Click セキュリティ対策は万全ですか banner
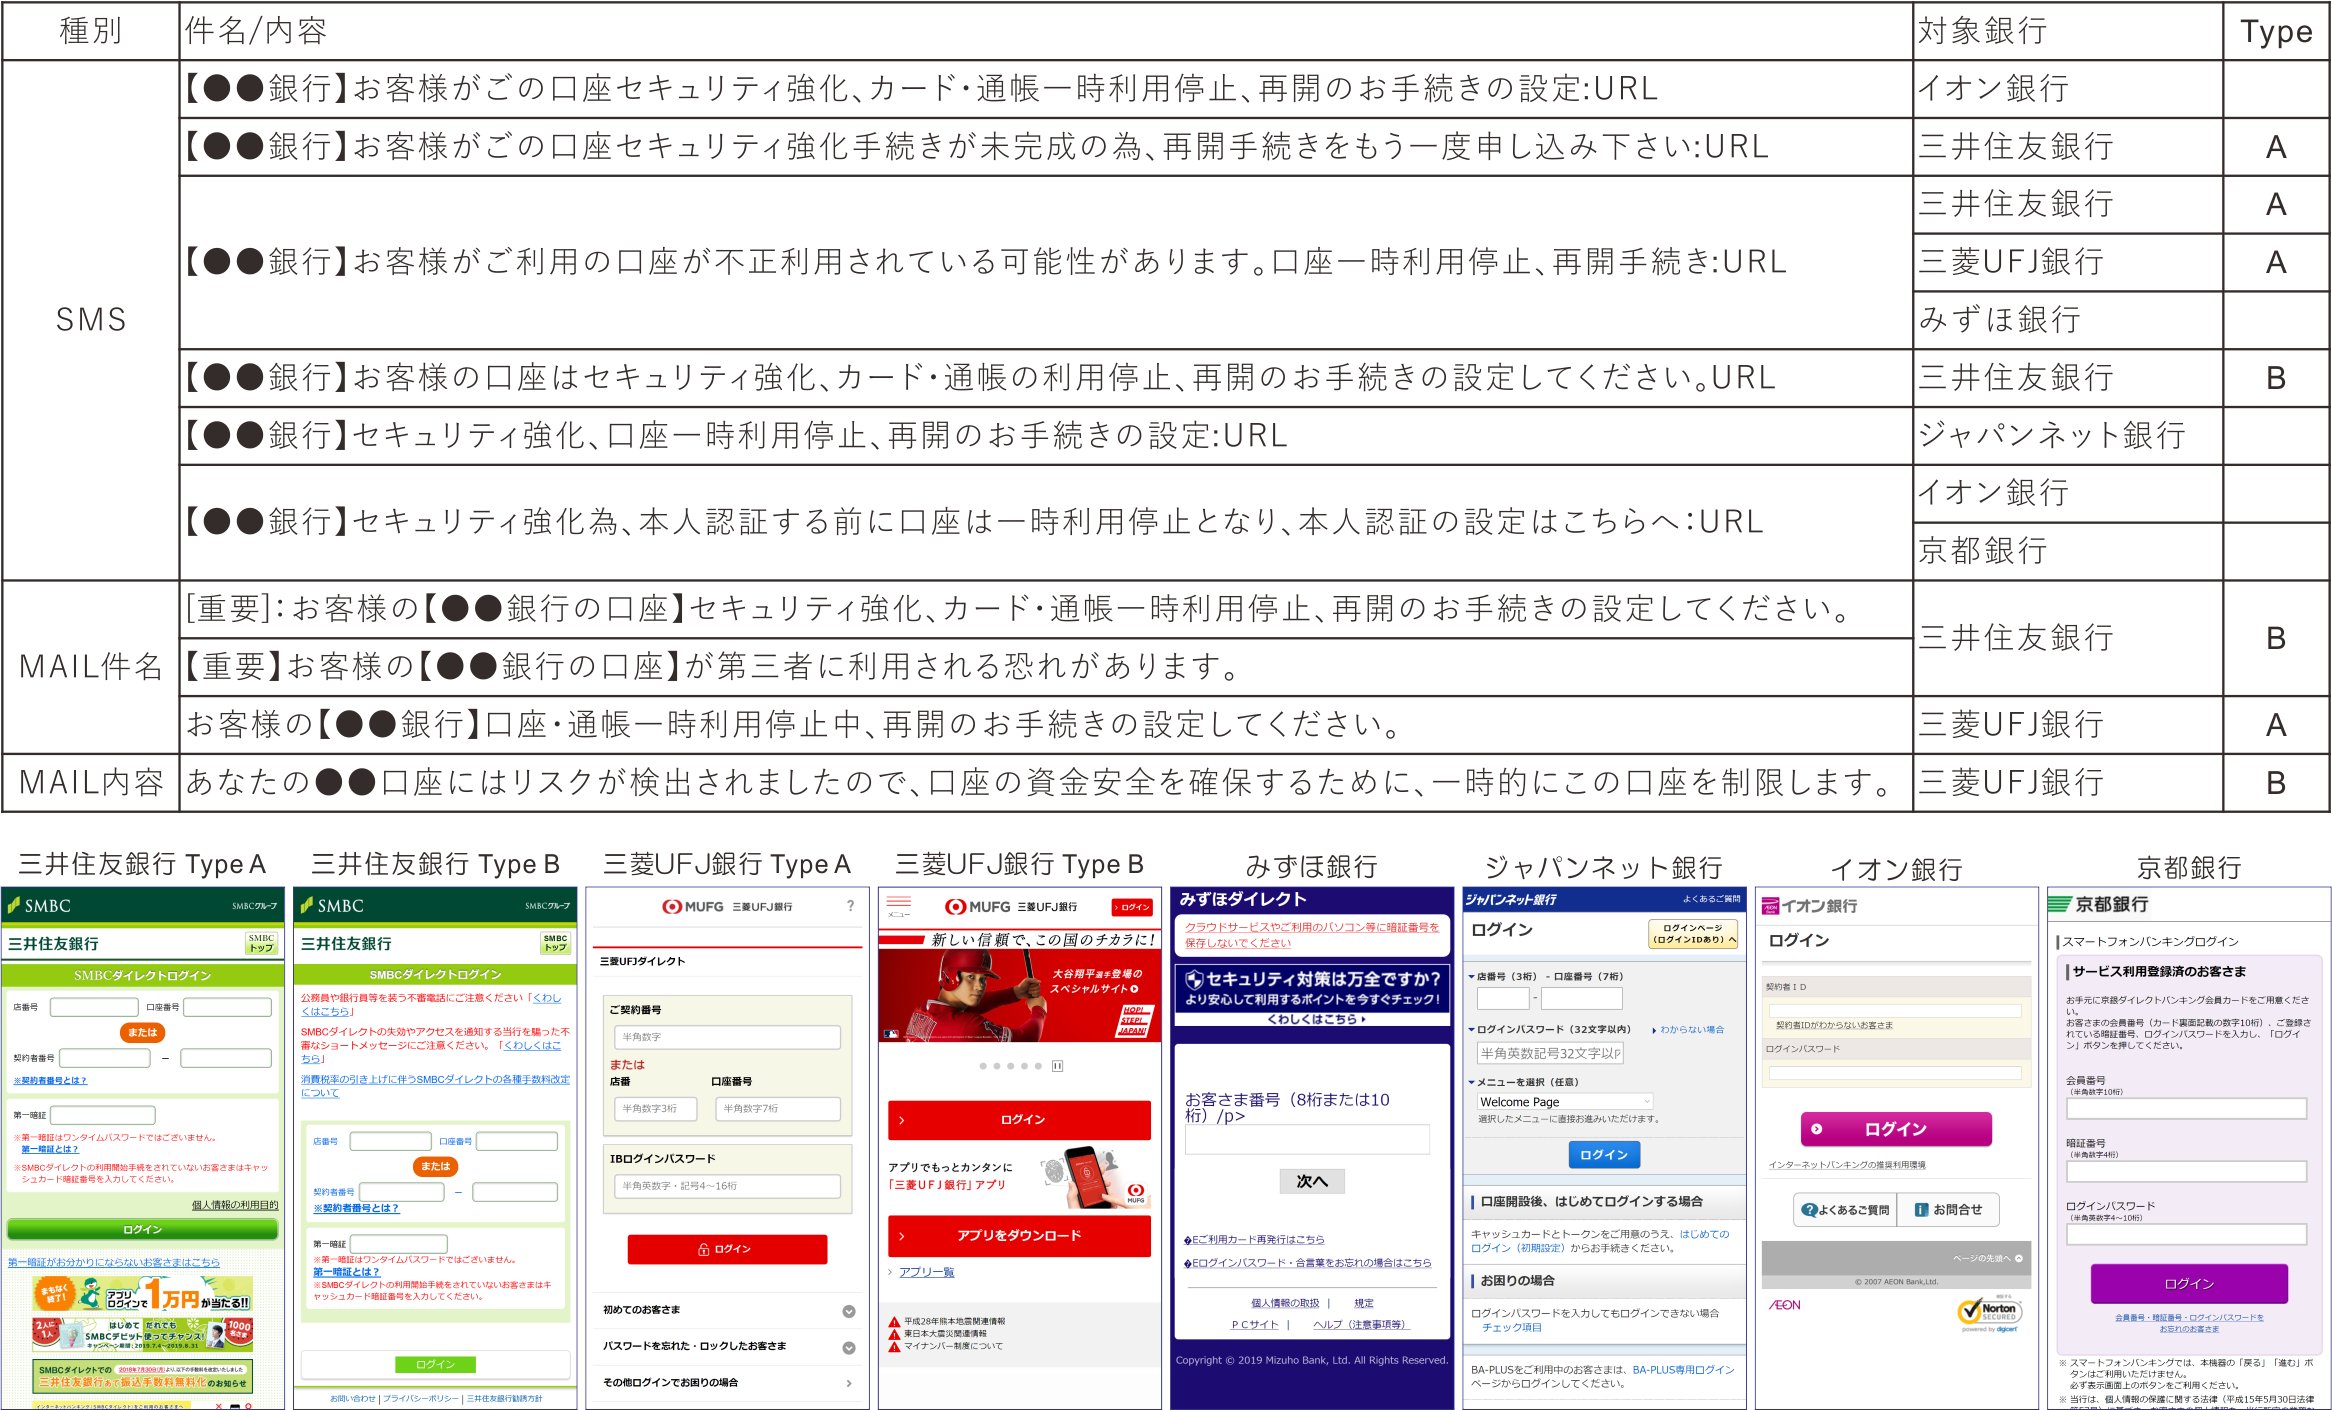 pyautogui.click(x=1312, y=994)
